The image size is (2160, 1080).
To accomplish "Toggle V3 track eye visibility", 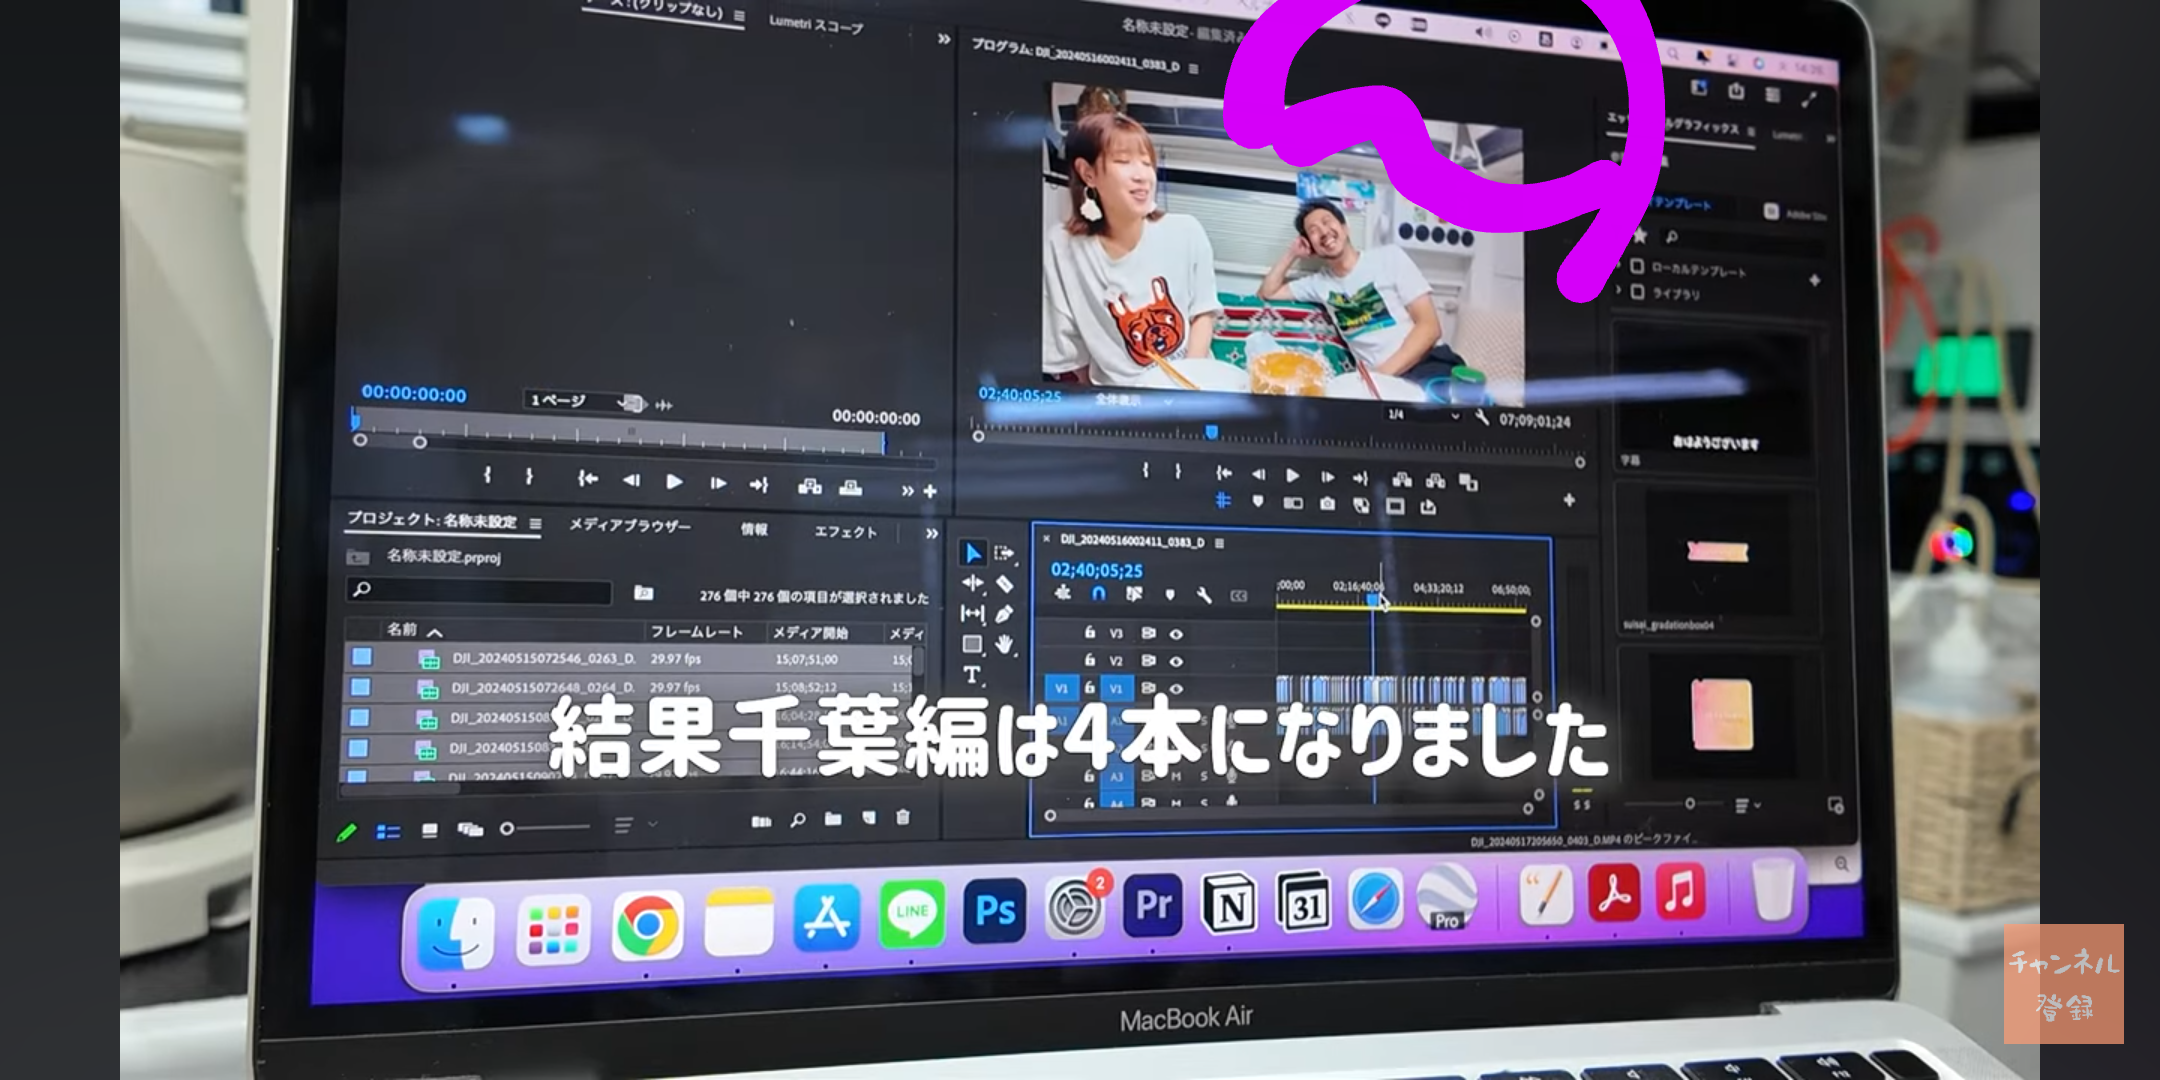I will (x=1176, y=633).
